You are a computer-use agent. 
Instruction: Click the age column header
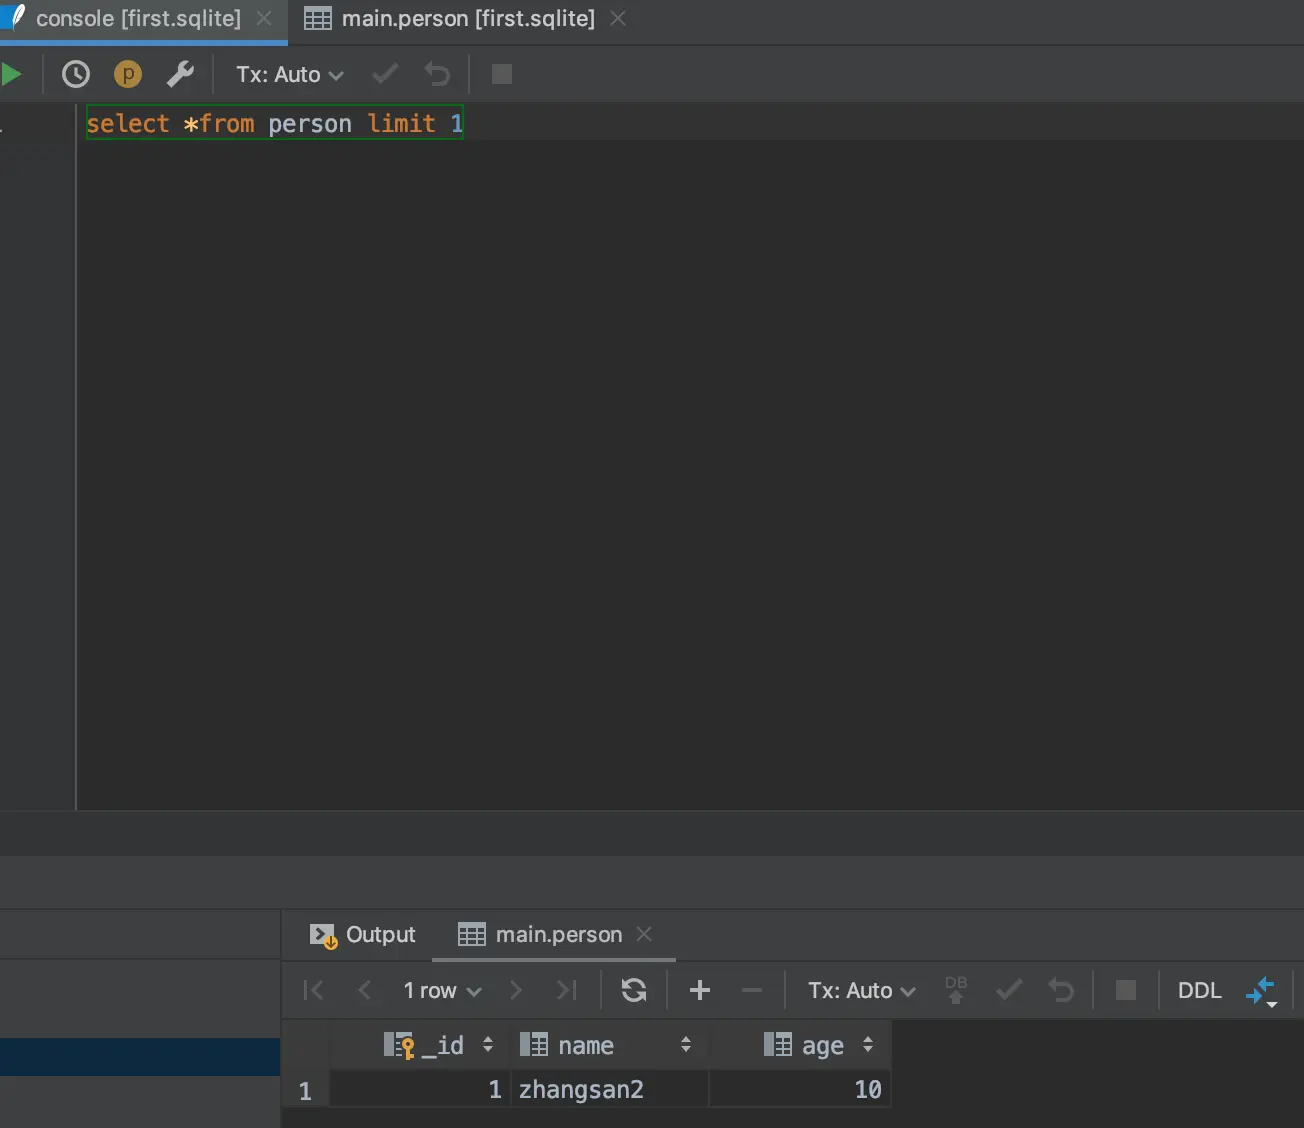[x=800, y=1045]
